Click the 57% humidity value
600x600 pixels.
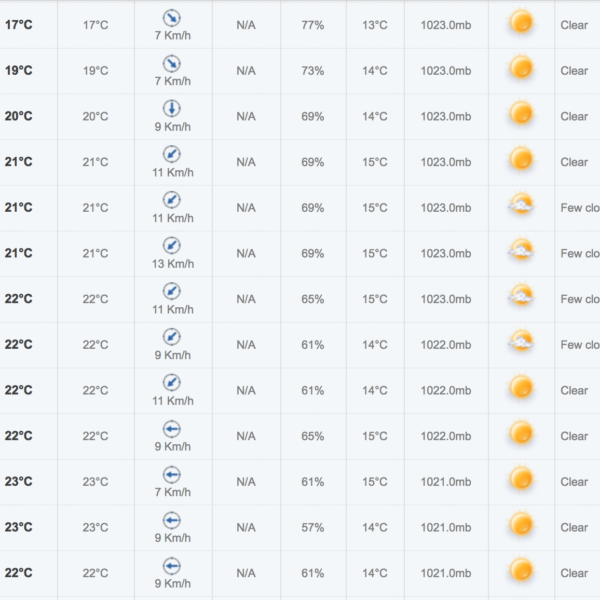[x=312, y=528]
